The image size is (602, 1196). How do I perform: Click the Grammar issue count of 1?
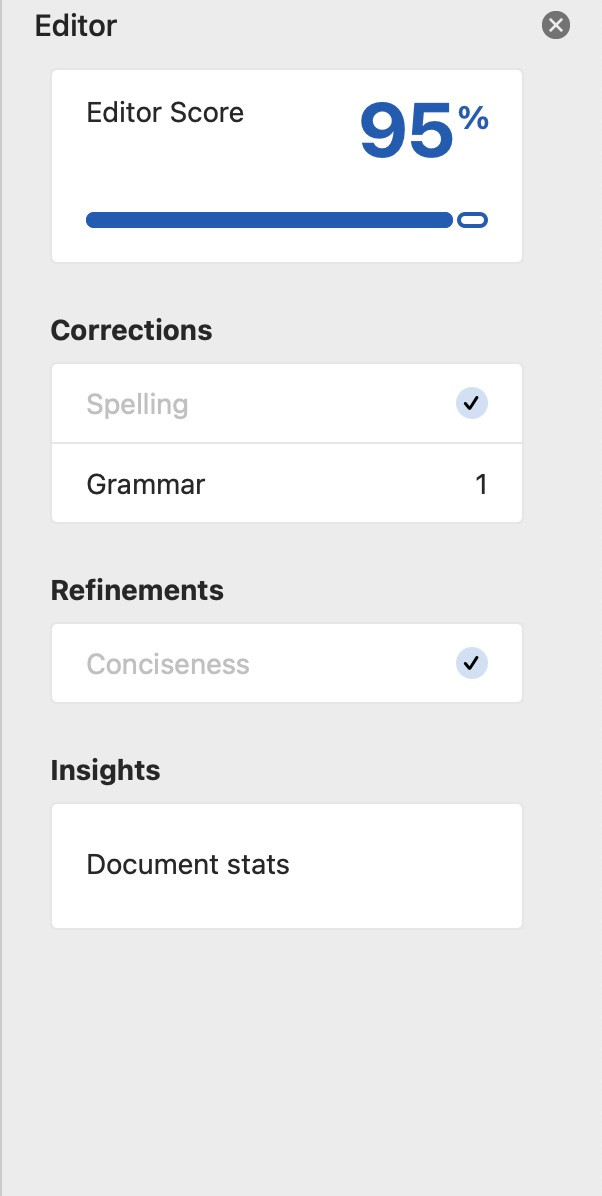point(481,484)
